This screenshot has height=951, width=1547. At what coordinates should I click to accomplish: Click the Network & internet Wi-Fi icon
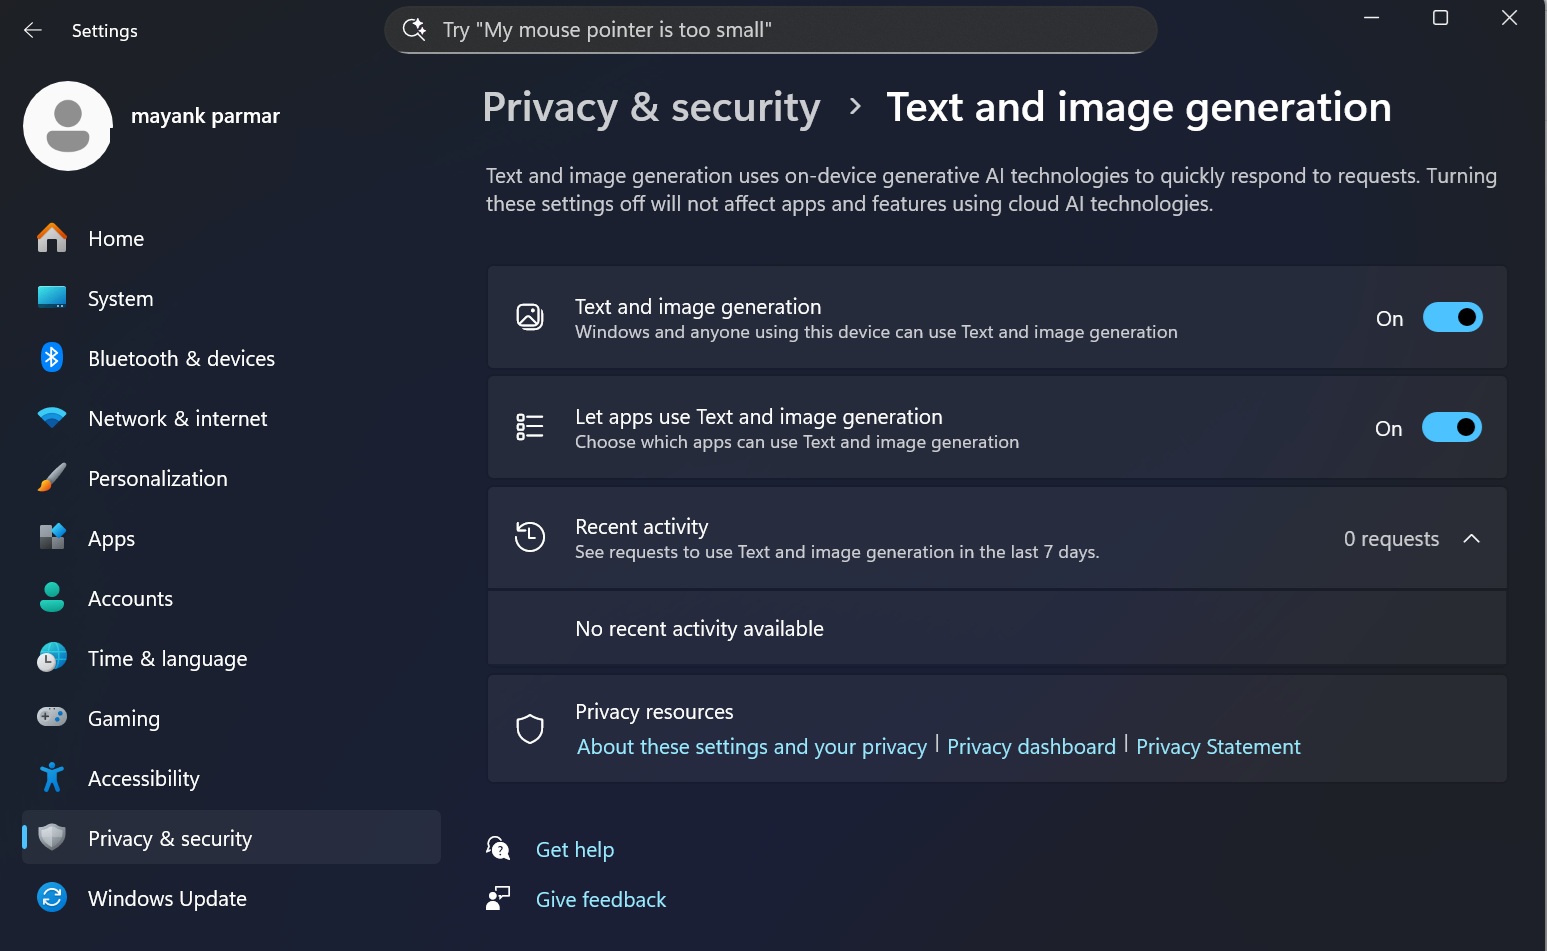click(52, 418)
